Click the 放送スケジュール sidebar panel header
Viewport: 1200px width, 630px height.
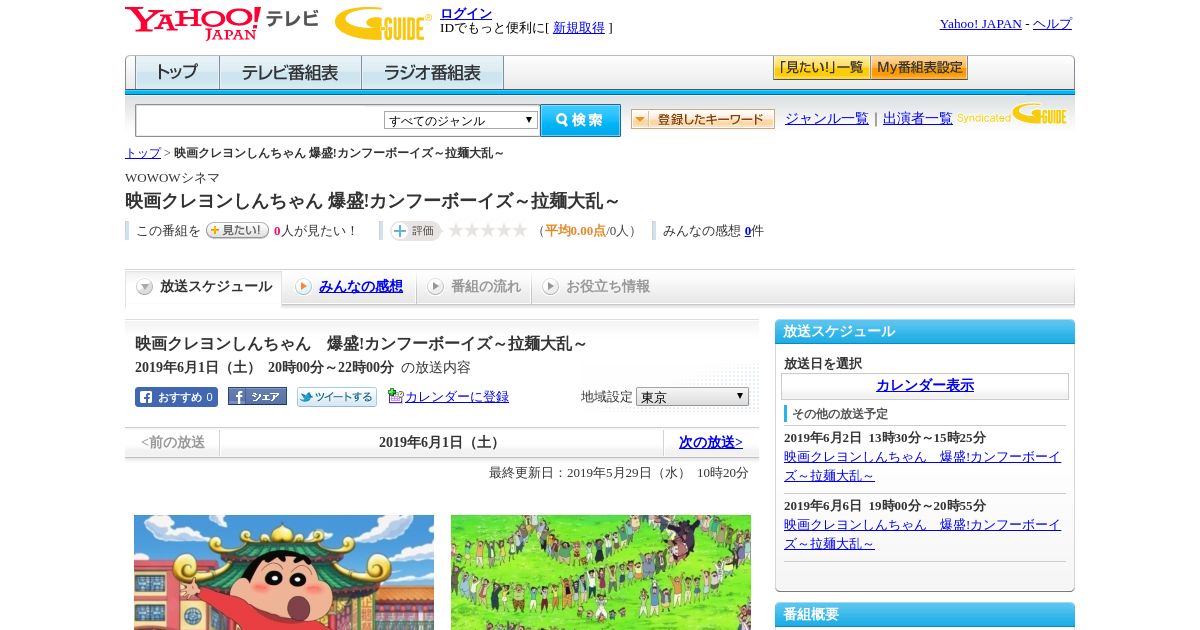925,332
